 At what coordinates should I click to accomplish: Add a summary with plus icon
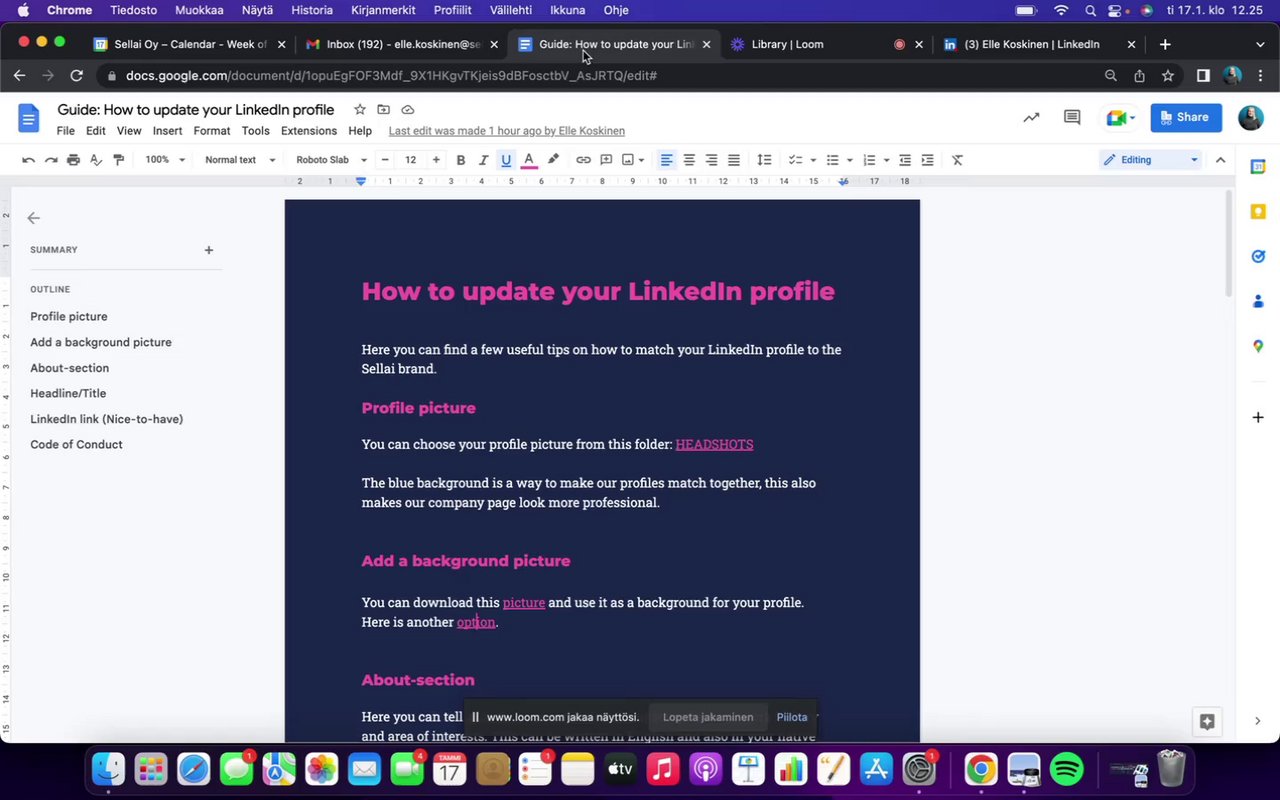[x=209, y=250]
